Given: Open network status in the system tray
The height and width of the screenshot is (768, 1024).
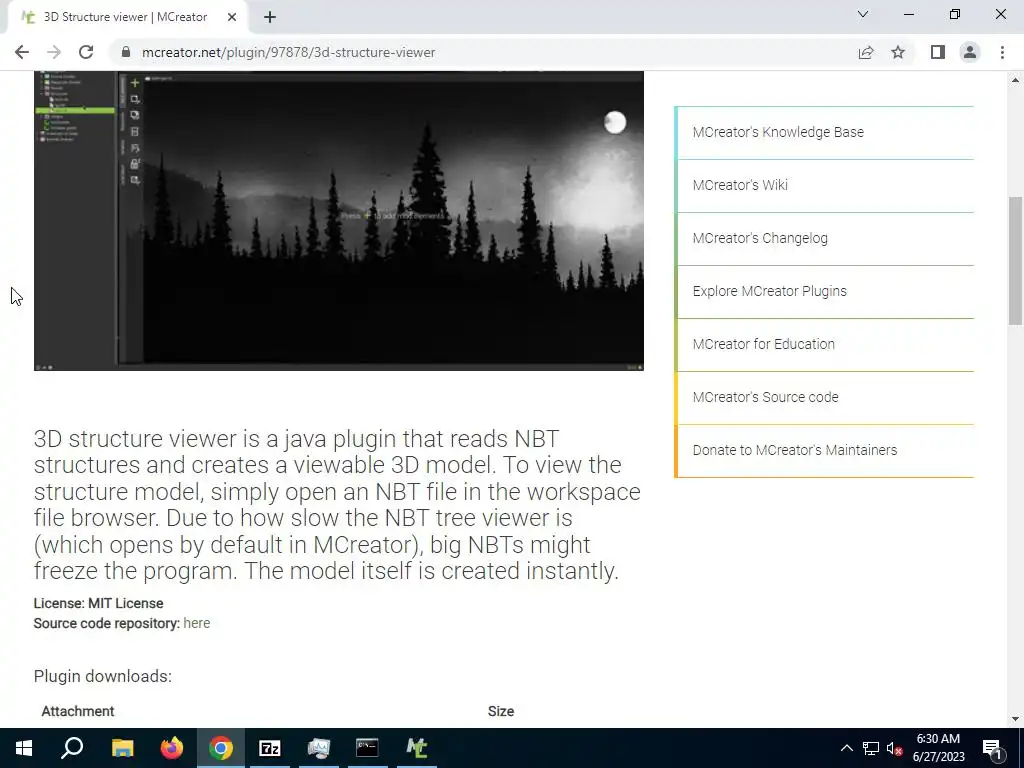Looking at the screenshot, I should click(871, 748).
